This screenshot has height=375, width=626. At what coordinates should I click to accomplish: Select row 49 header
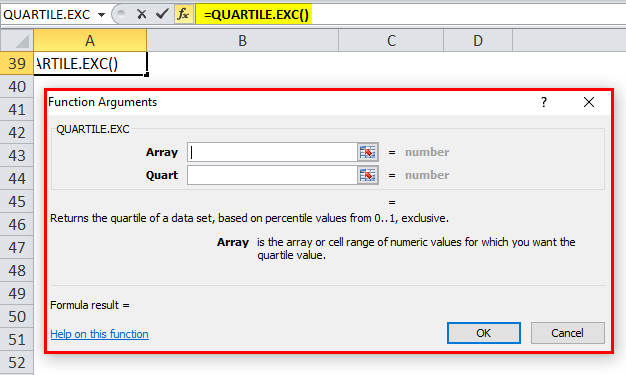tap(17, 294)
